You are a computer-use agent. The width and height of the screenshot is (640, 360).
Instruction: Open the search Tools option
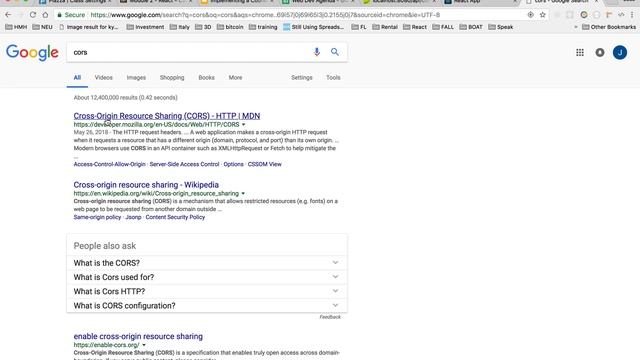[x=333, y=78]
